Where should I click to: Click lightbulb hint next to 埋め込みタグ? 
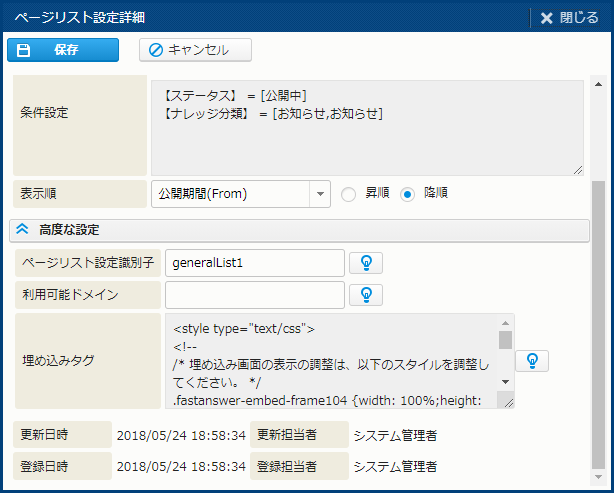[x=532, y=360]
